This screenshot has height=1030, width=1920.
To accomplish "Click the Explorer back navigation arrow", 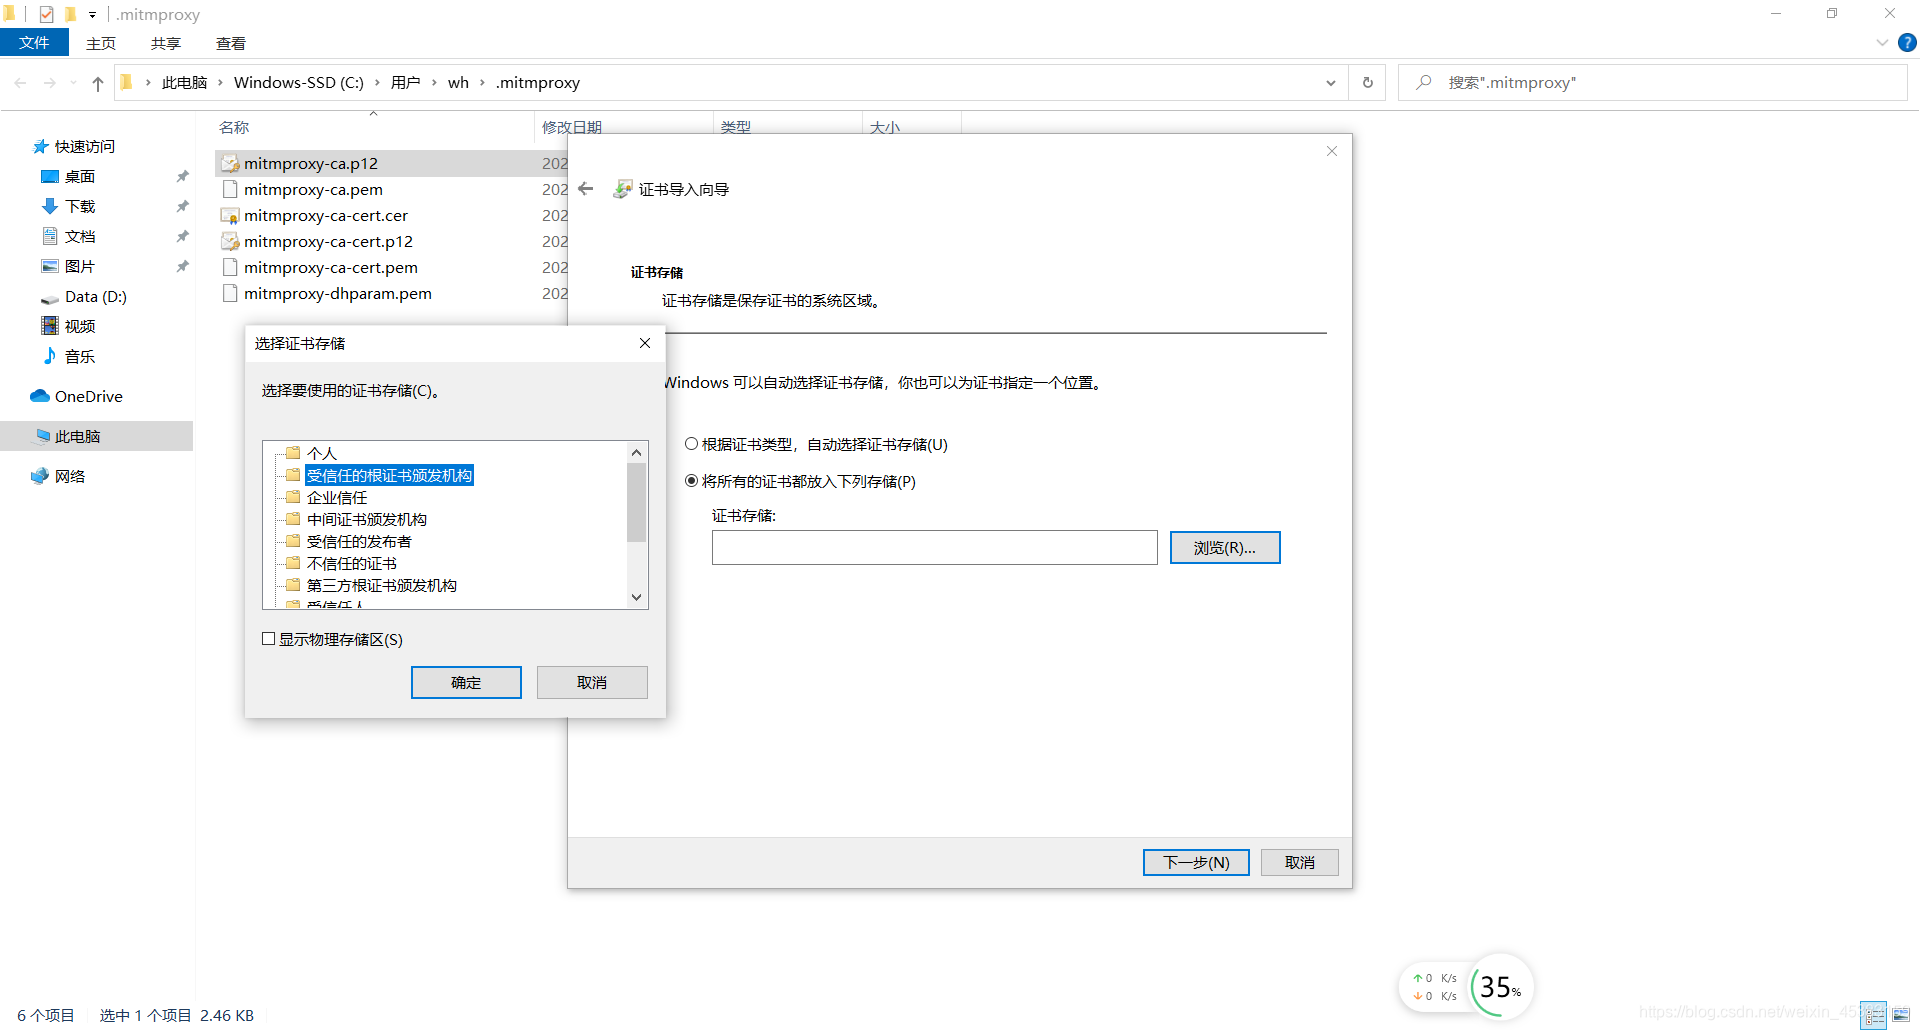I will point(20,82).
